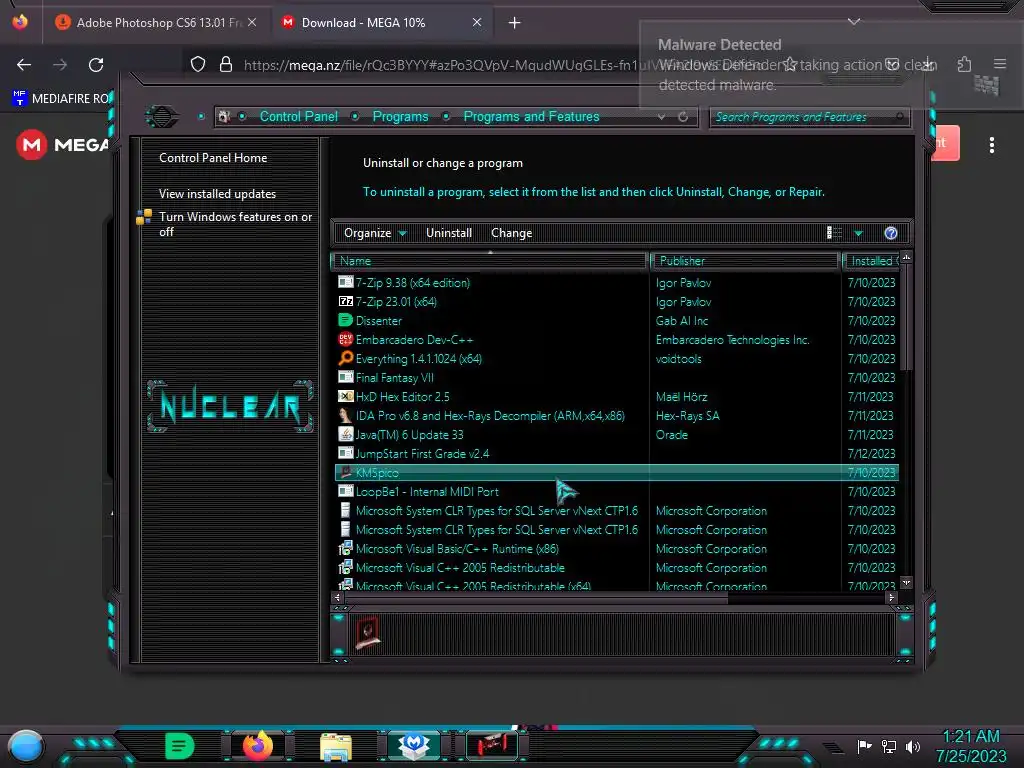Image resolution: width=1024 pixels, height=768 pixels.
Task: Sort by the Publisher column header
Action: (x=744, y=261)
